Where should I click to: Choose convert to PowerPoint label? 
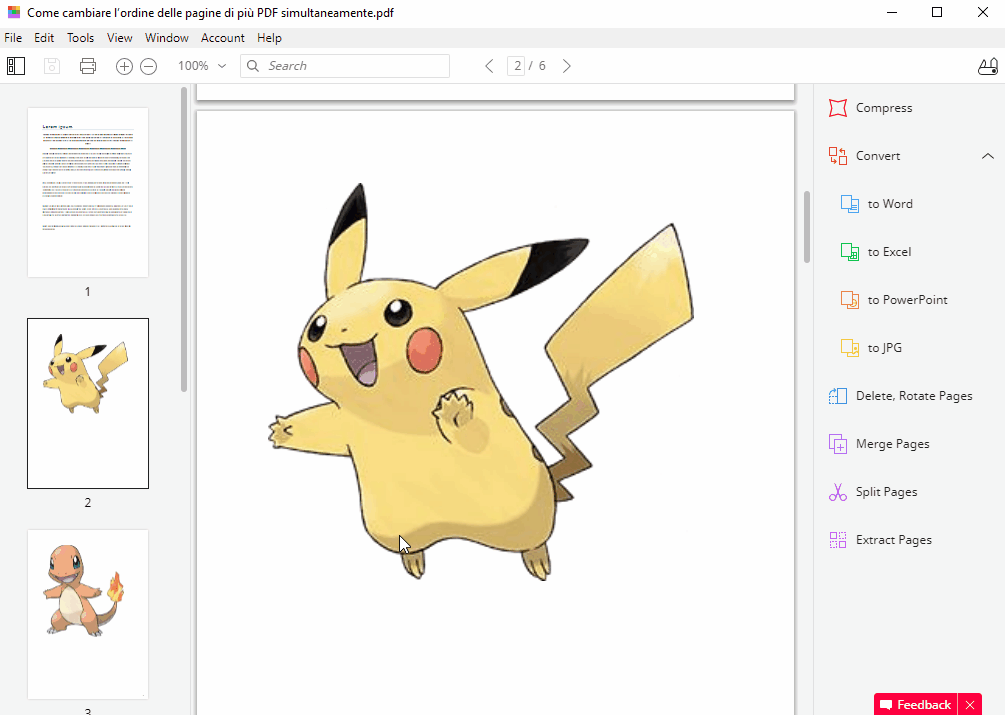tap(908, 300)
